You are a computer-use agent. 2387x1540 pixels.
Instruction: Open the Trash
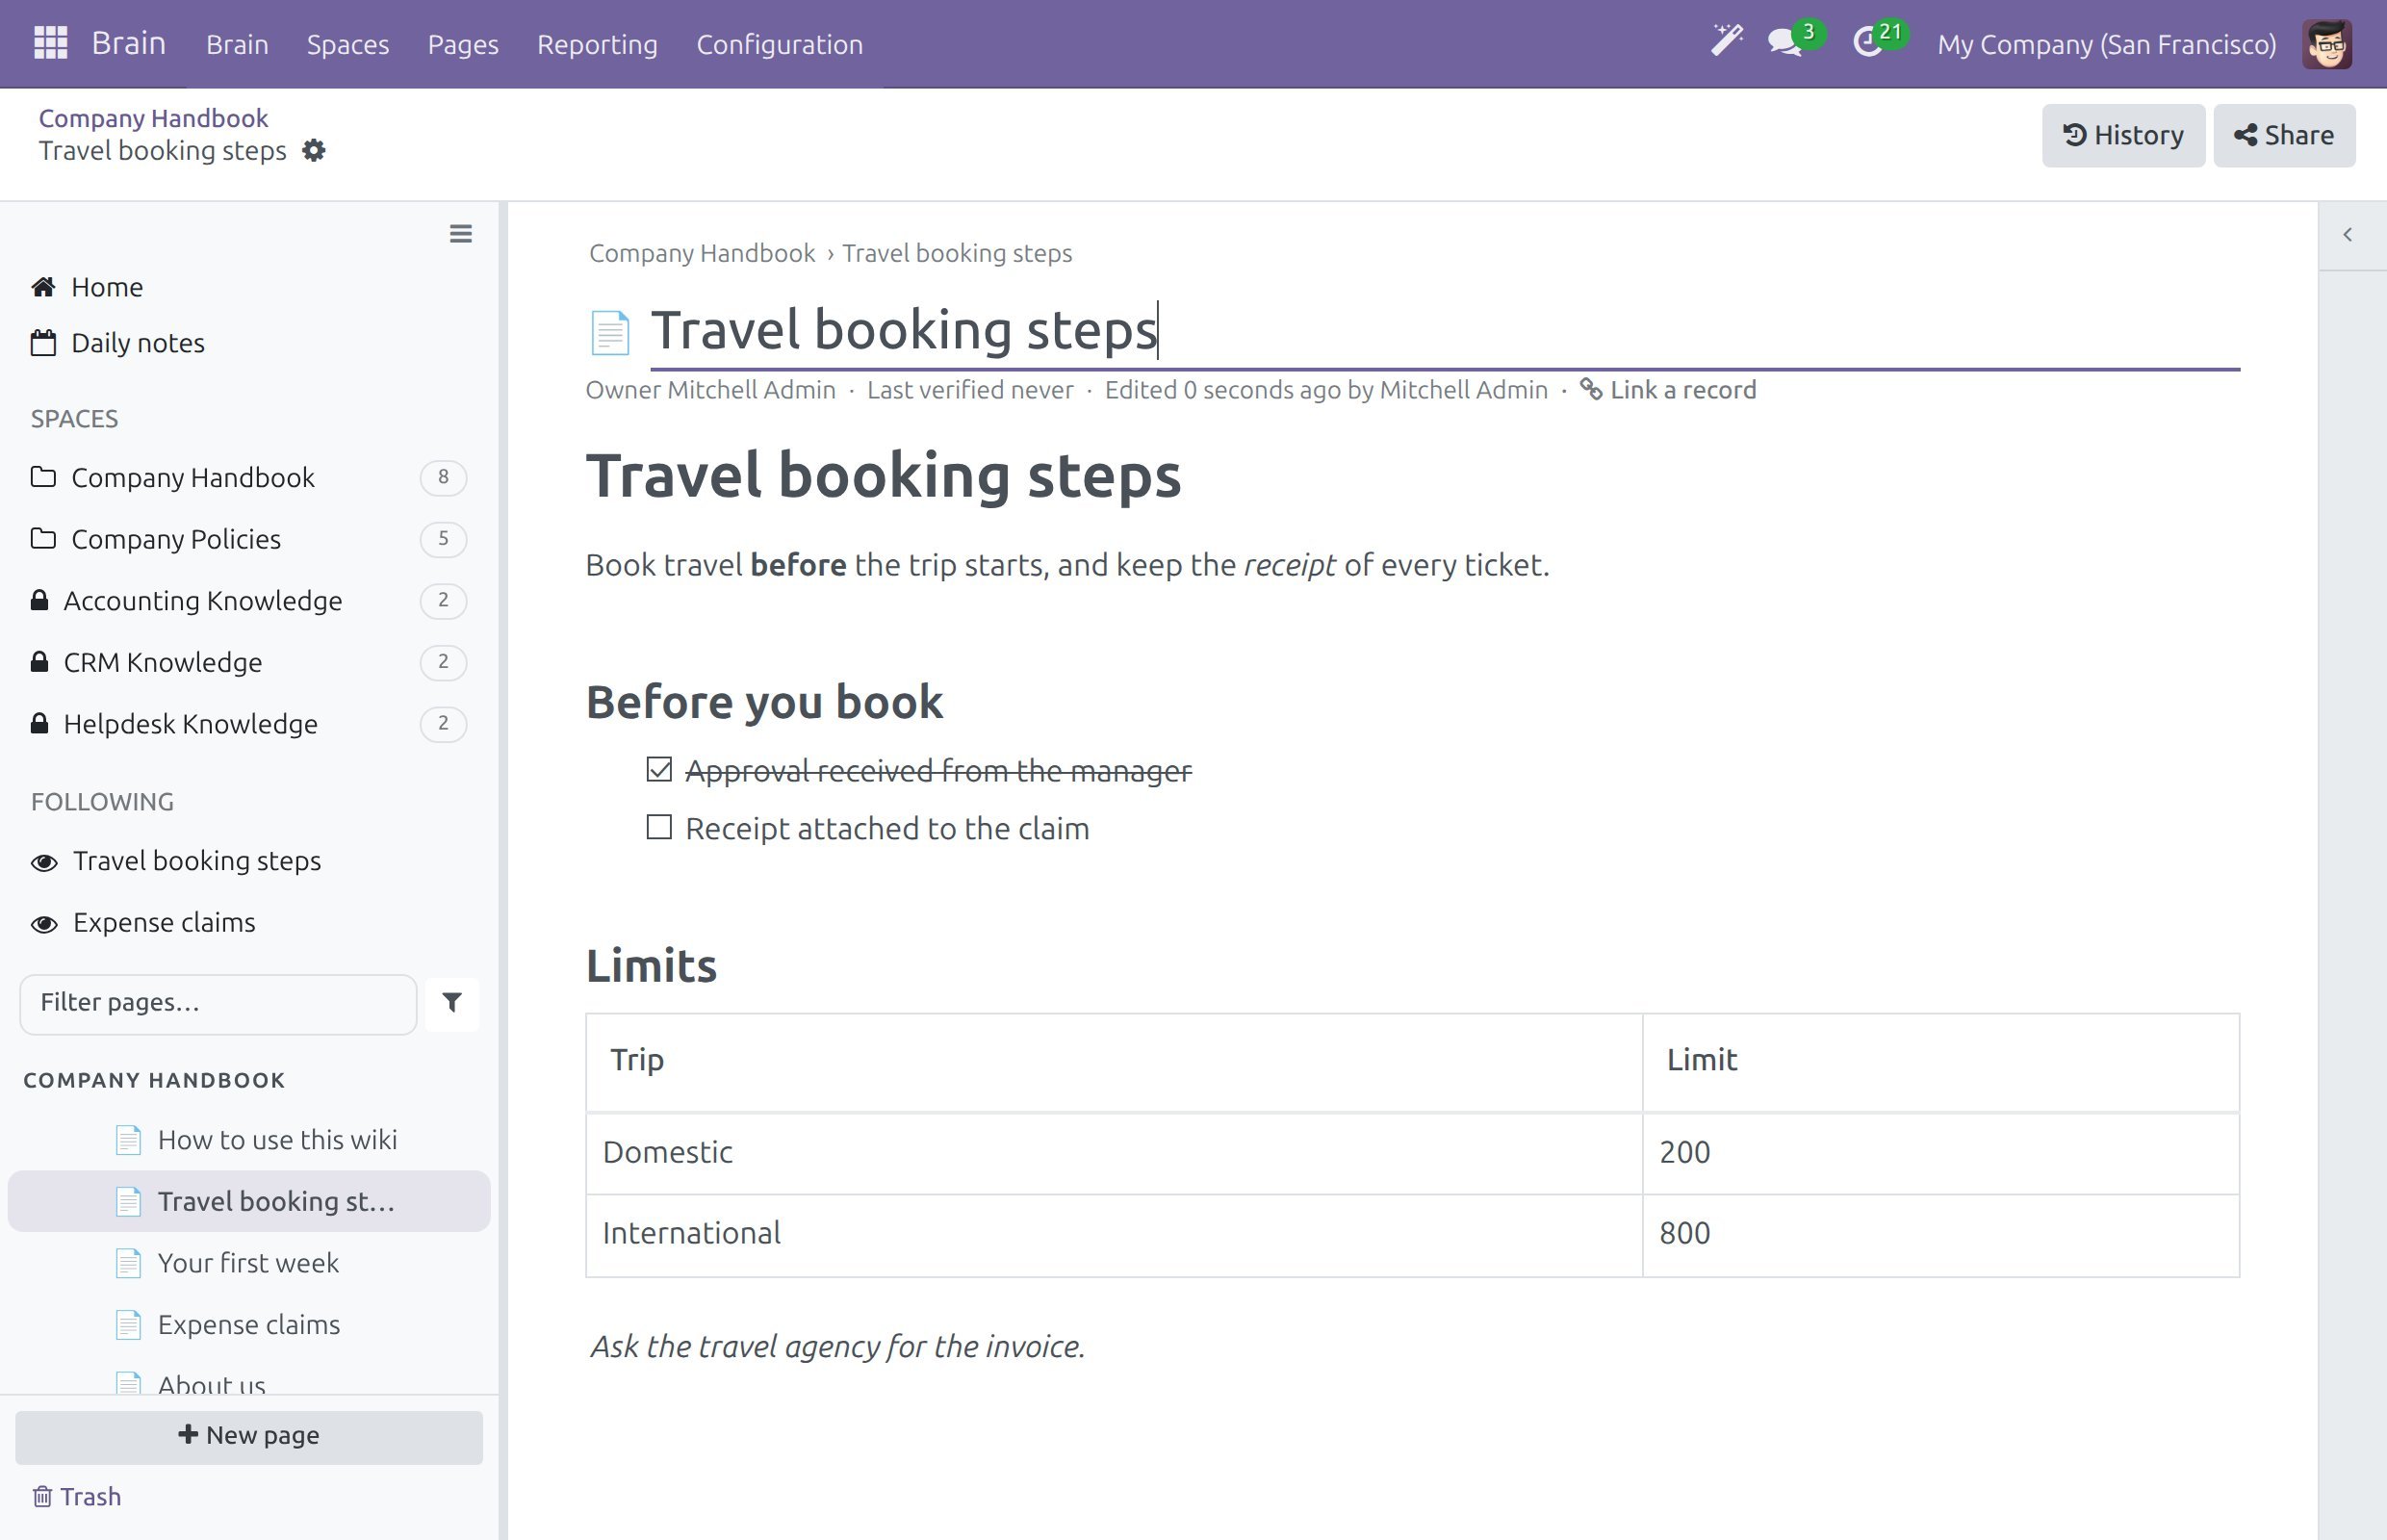77,1497
